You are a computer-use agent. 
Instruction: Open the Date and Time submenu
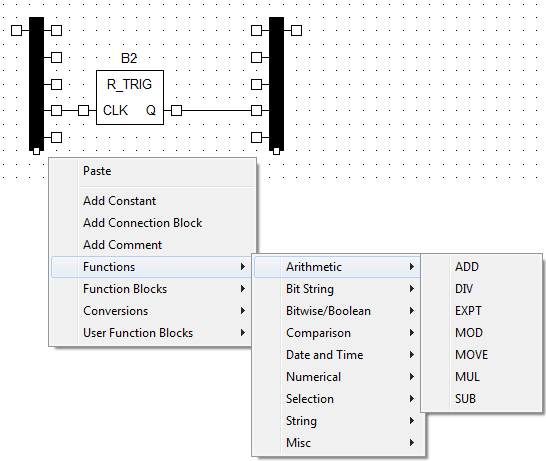click(337, 354)
